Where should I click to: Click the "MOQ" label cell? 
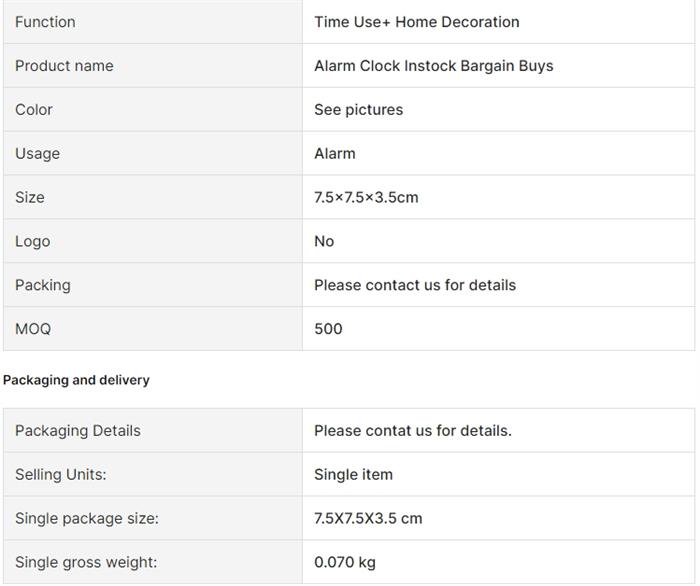(x=33, y=329)
